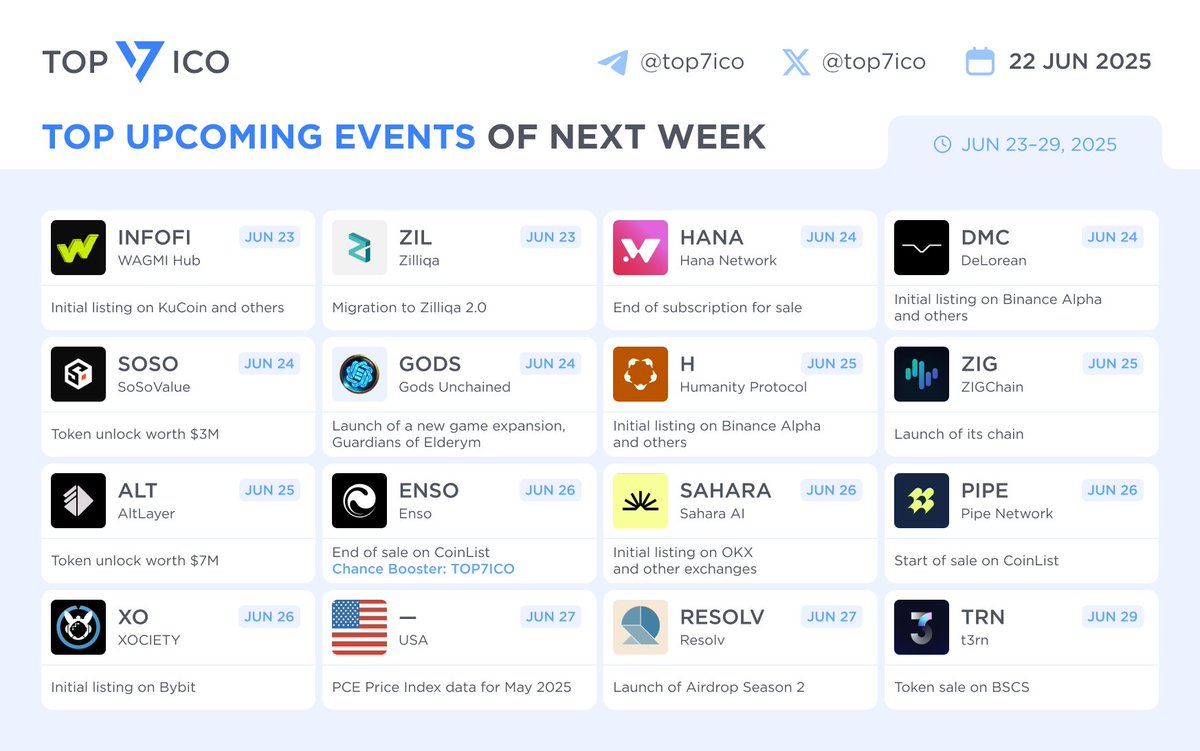Click the SoSoValue cube logo
1200x751 pixels.
[78, 374]
